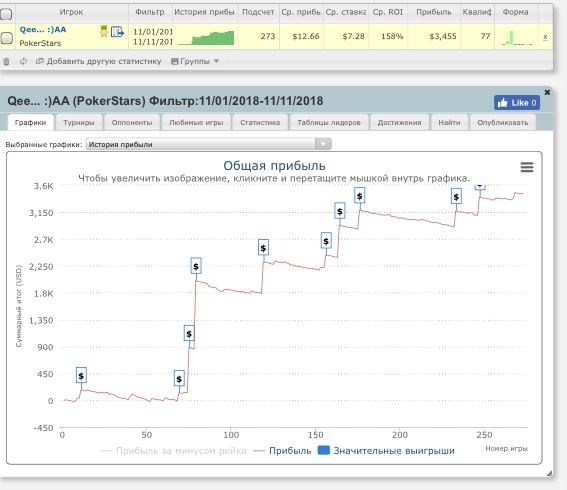Viewport: 567px width, 490px height.
Task: Tick the checkbox for Qee... :)AA row
Action: (x=7, y=38)
